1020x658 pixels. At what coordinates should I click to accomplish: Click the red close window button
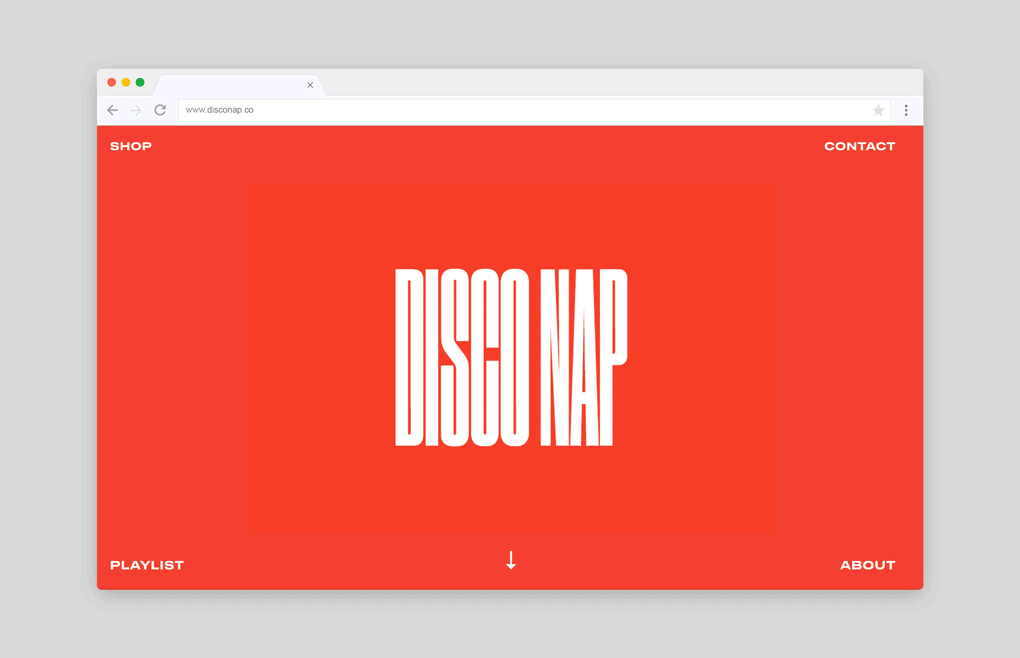(112, 83)
